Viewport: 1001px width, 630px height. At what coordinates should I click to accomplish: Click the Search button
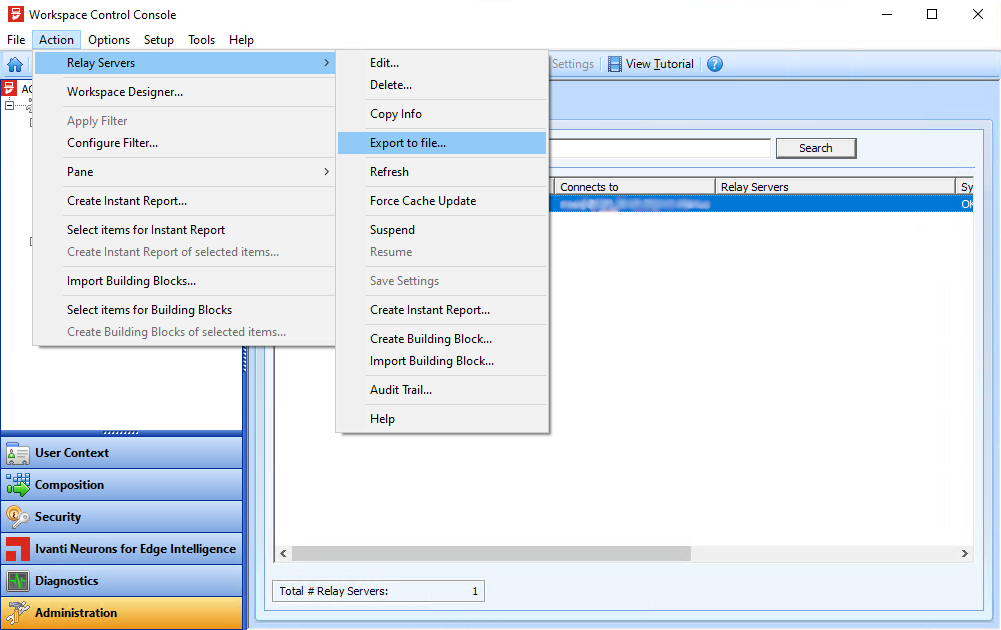[816, 147]
